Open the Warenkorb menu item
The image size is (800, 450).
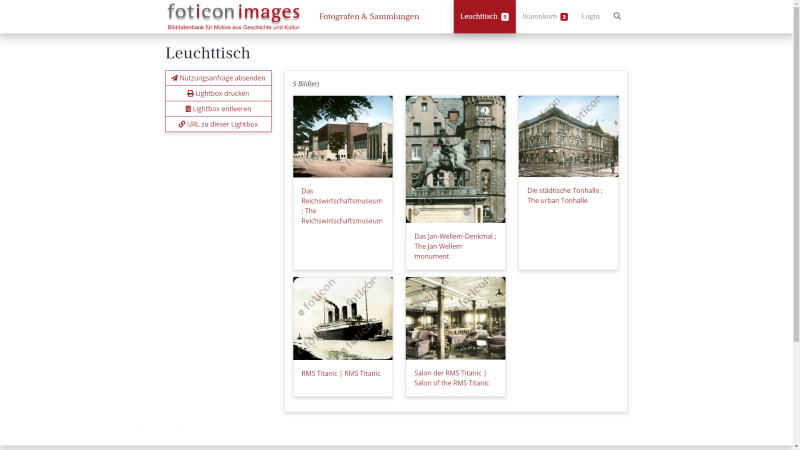tap(545, 16)
